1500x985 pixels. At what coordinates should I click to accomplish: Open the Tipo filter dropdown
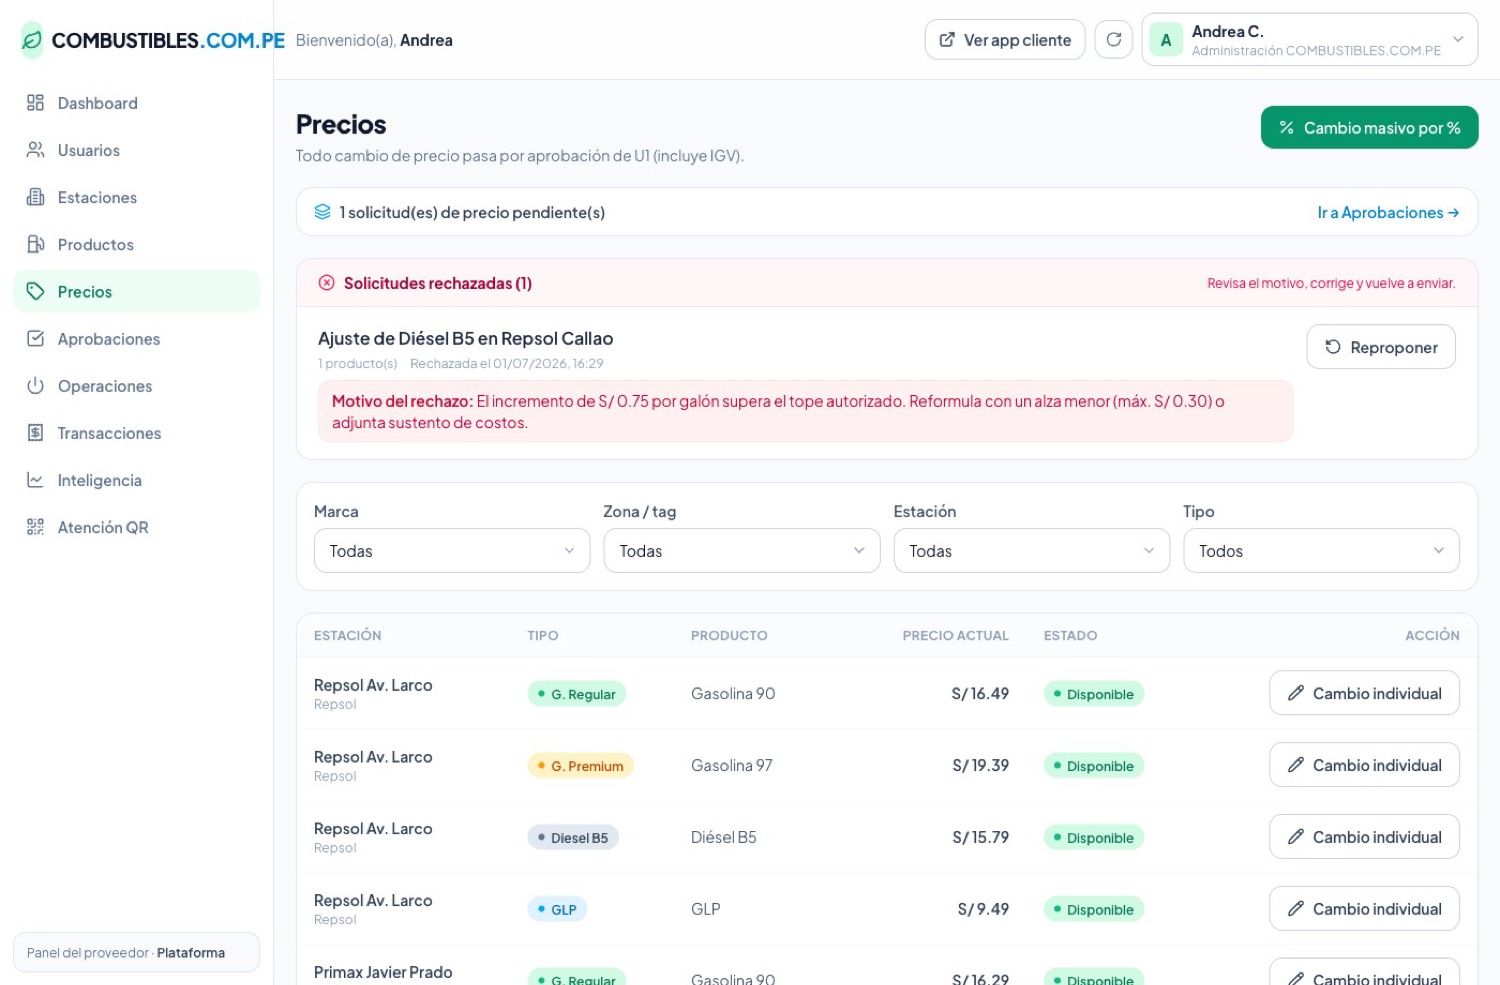[1321, 551]
